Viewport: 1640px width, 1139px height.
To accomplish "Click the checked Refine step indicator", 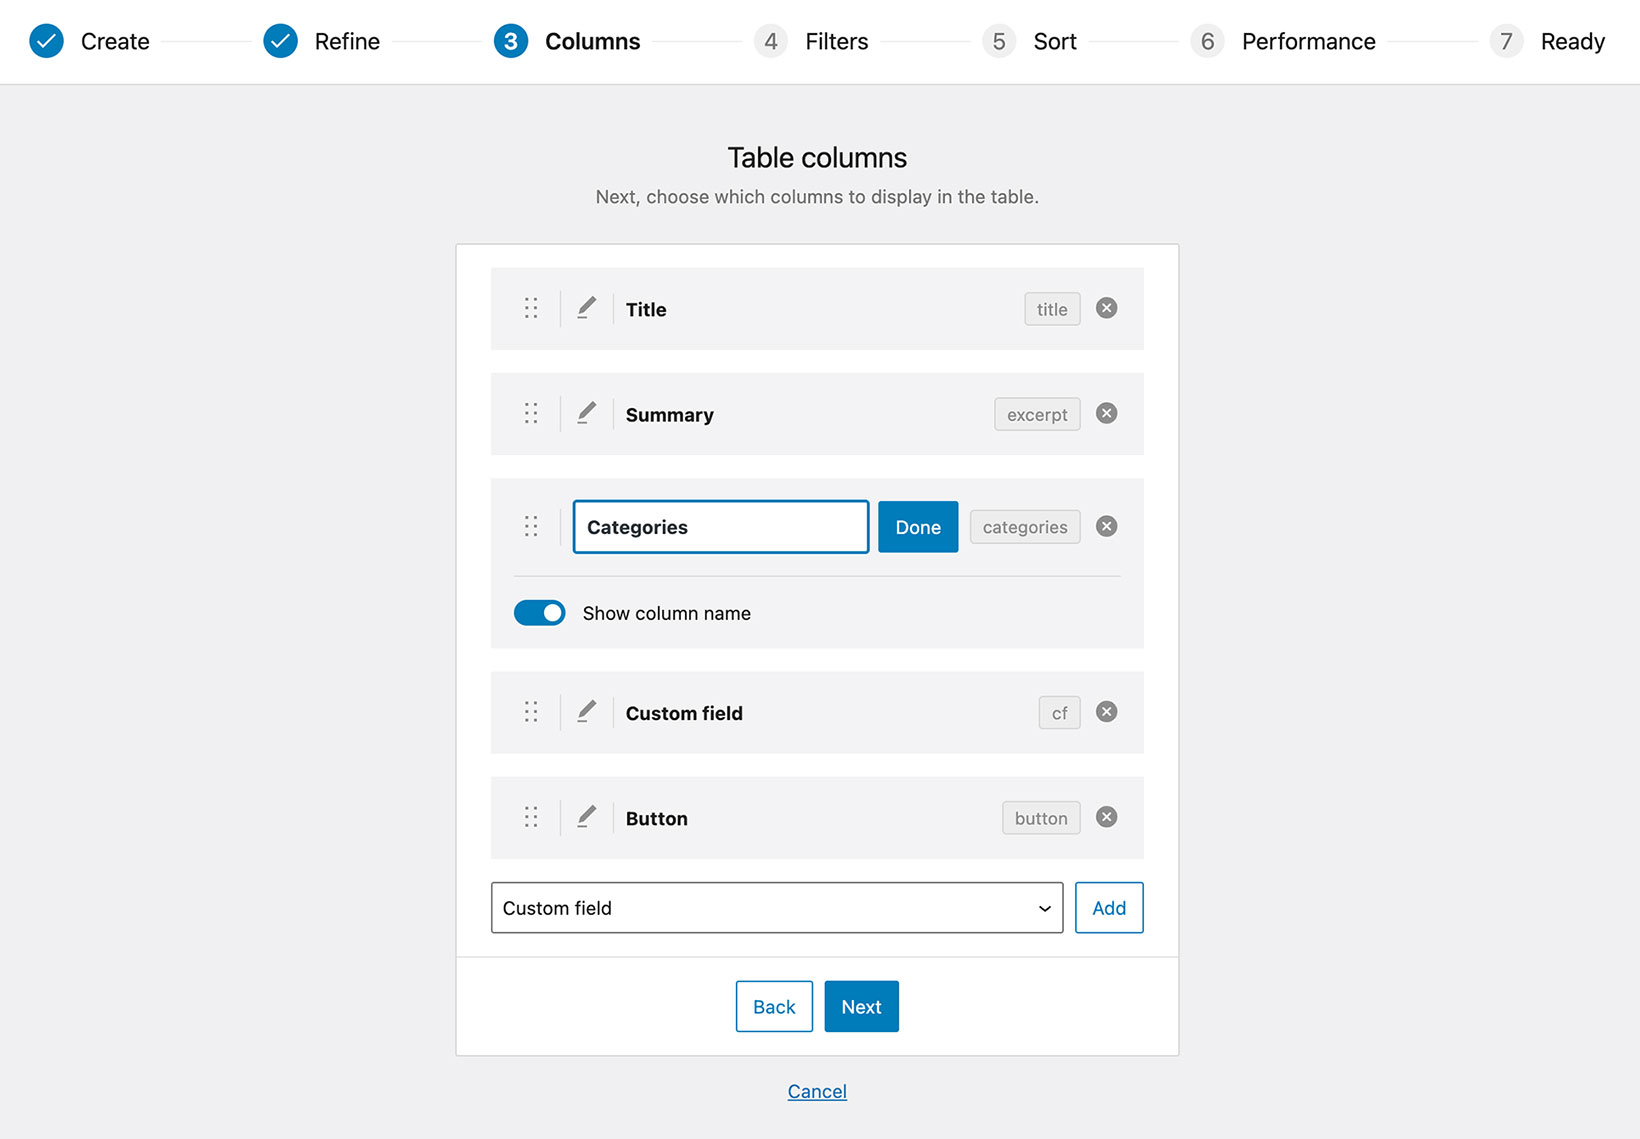I will [x=280, y=41].
